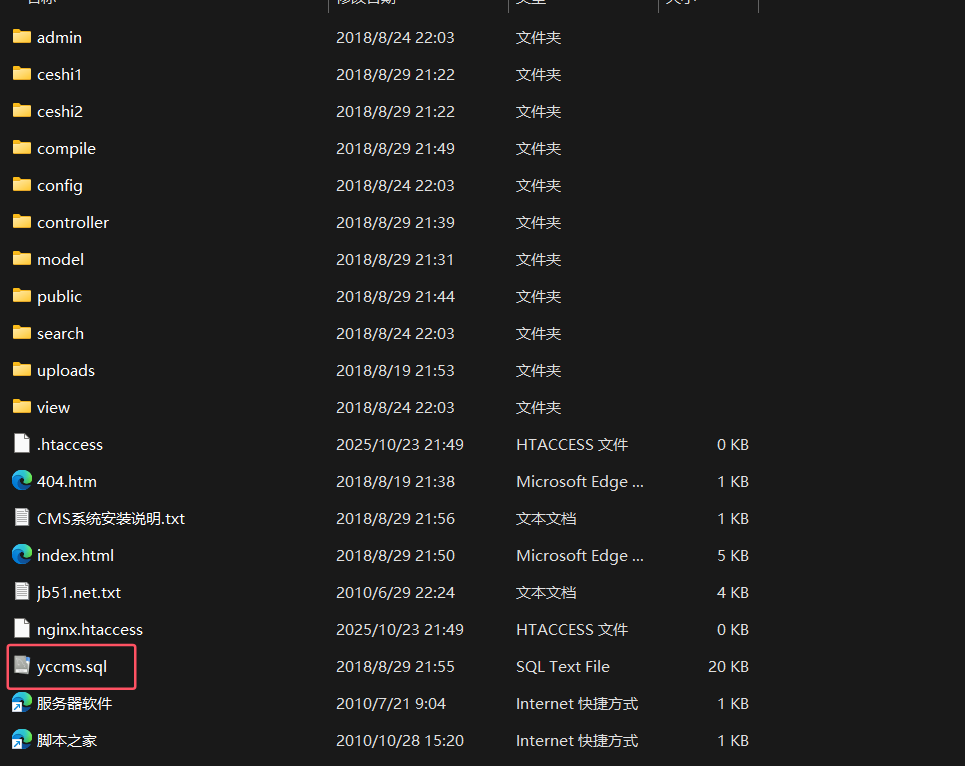Click the 脚本之家 shortcut icon
The image size is (965, 766).
click(x=22, y=741)
